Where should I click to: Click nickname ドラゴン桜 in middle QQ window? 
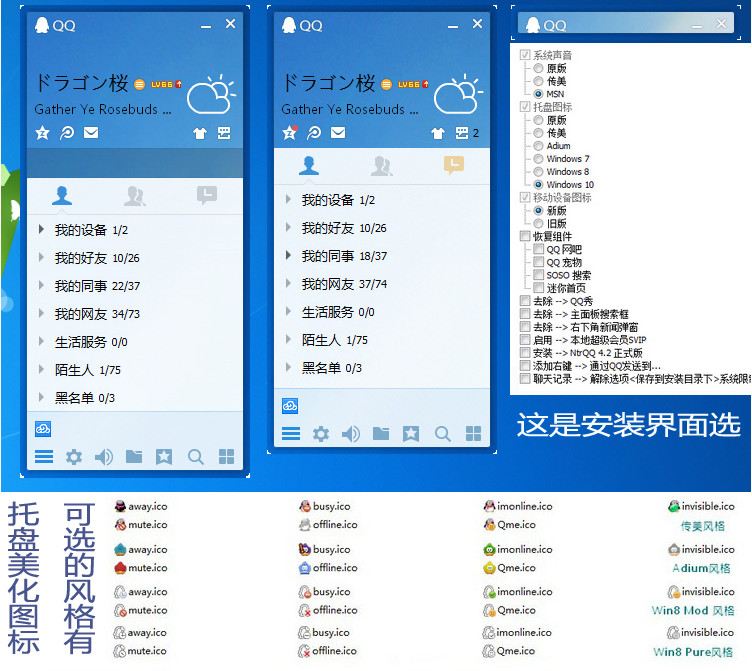[328, 83]
